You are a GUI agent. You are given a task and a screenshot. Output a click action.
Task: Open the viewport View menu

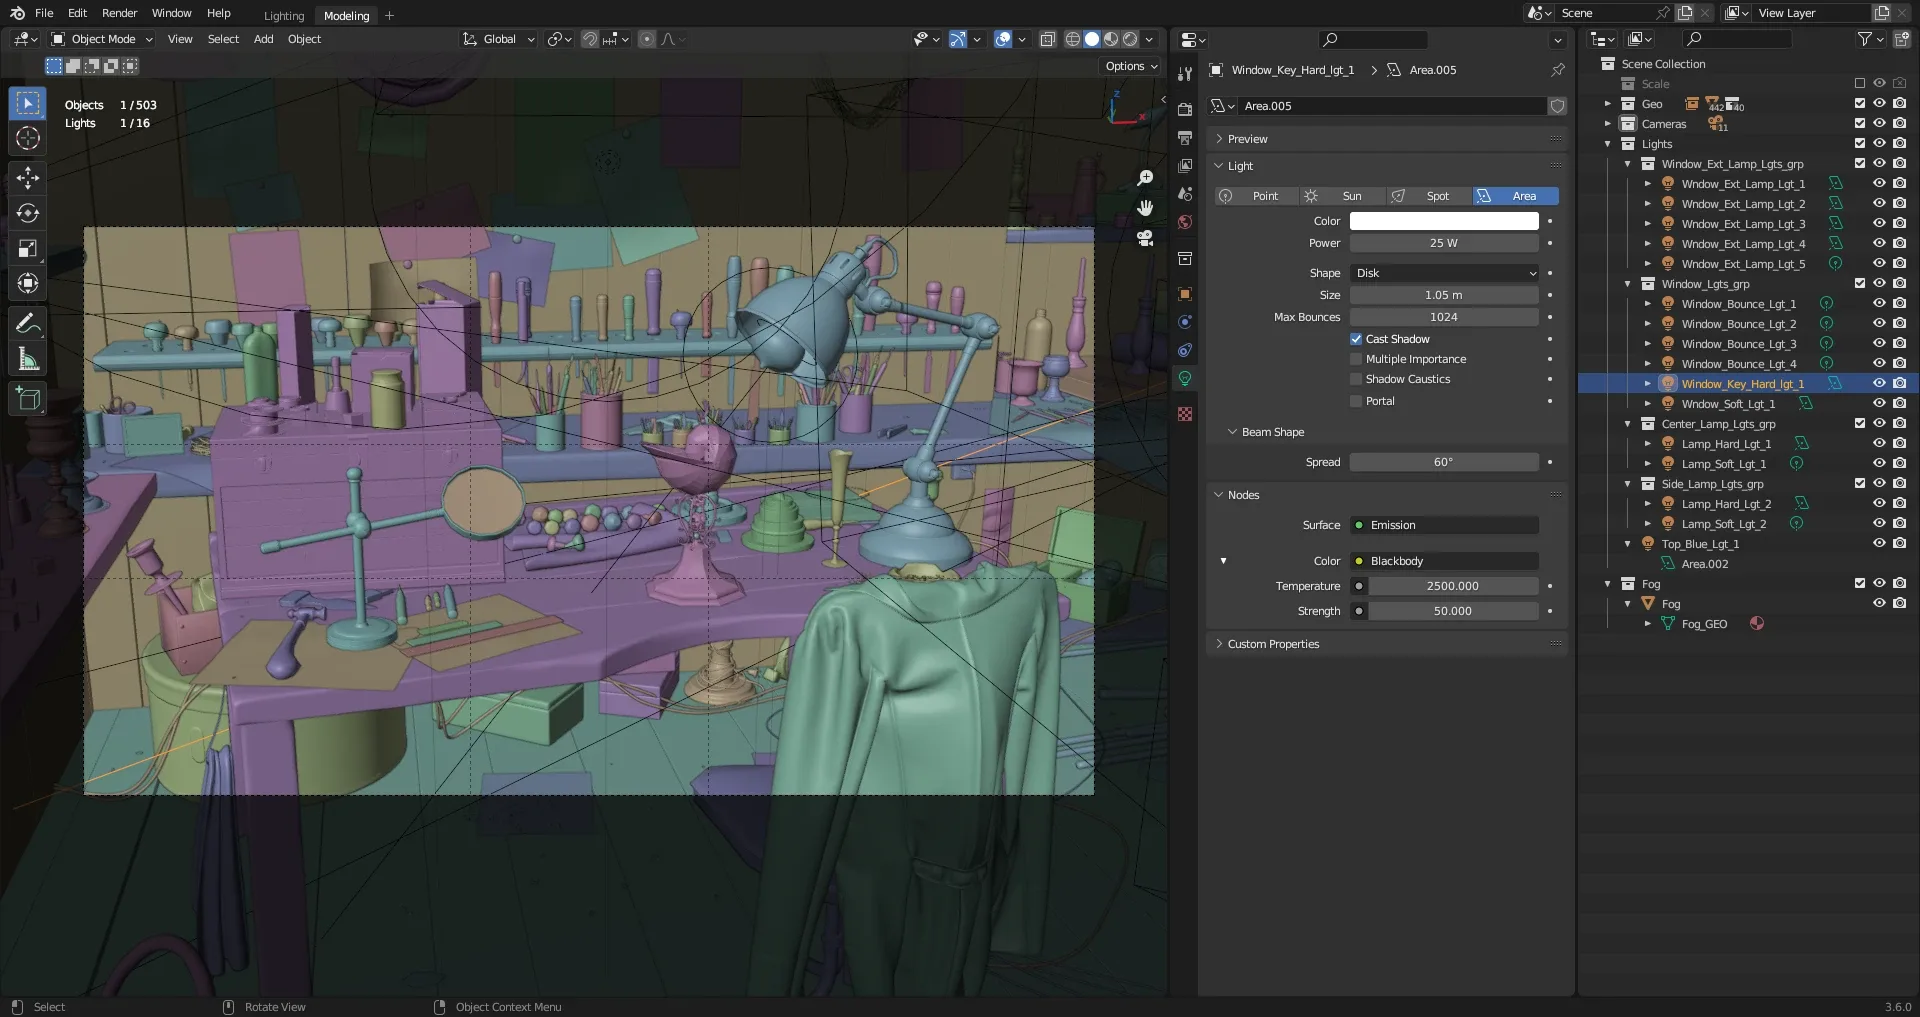180,39
